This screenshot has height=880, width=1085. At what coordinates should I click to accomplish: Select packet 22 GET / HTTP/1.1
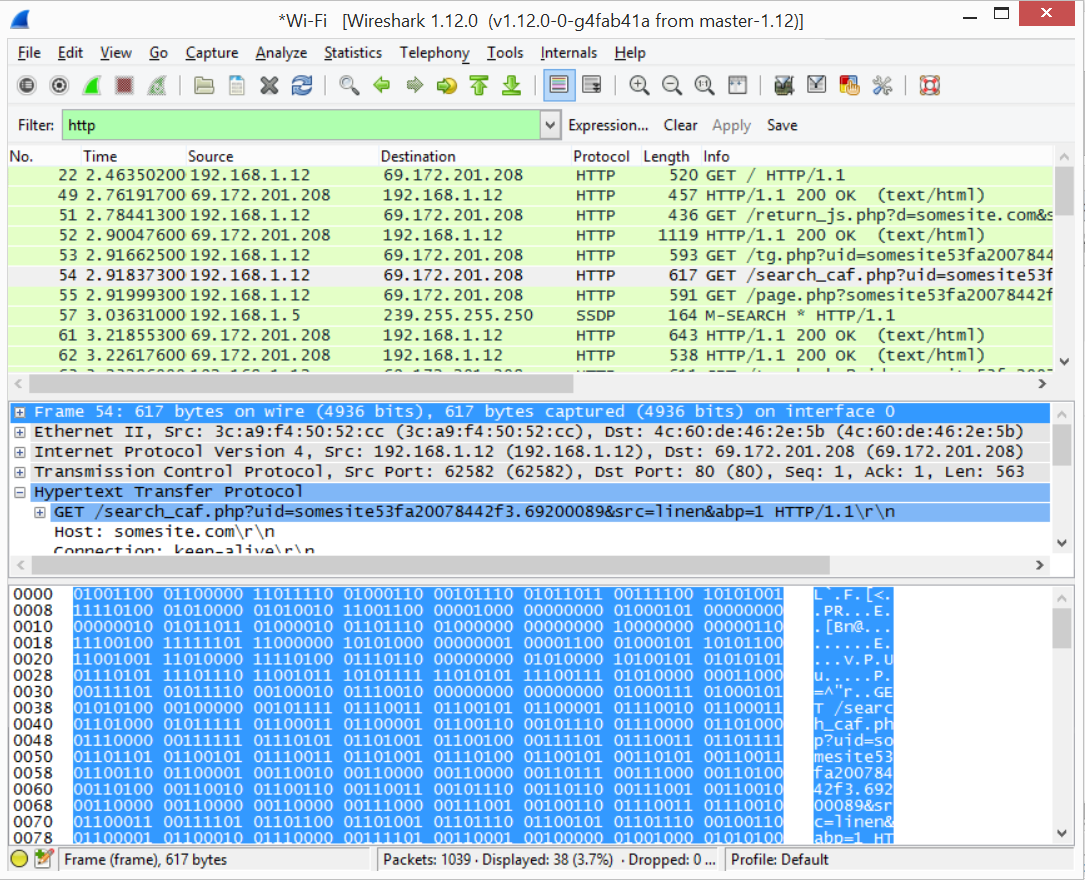[x=530, y=176]
